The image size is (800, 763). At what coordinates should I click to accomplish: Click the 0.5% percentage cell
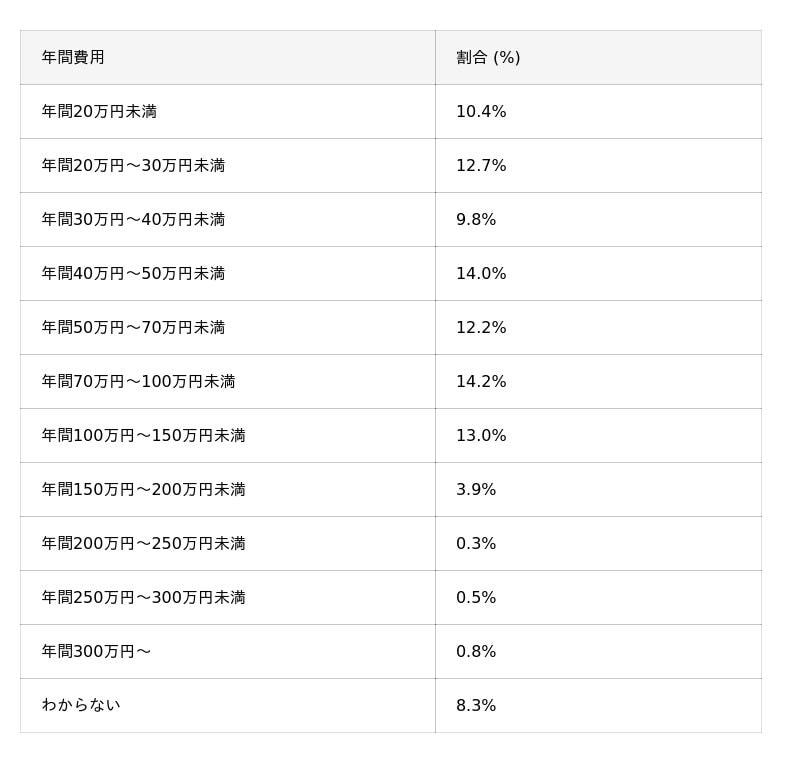pos(476,598)
